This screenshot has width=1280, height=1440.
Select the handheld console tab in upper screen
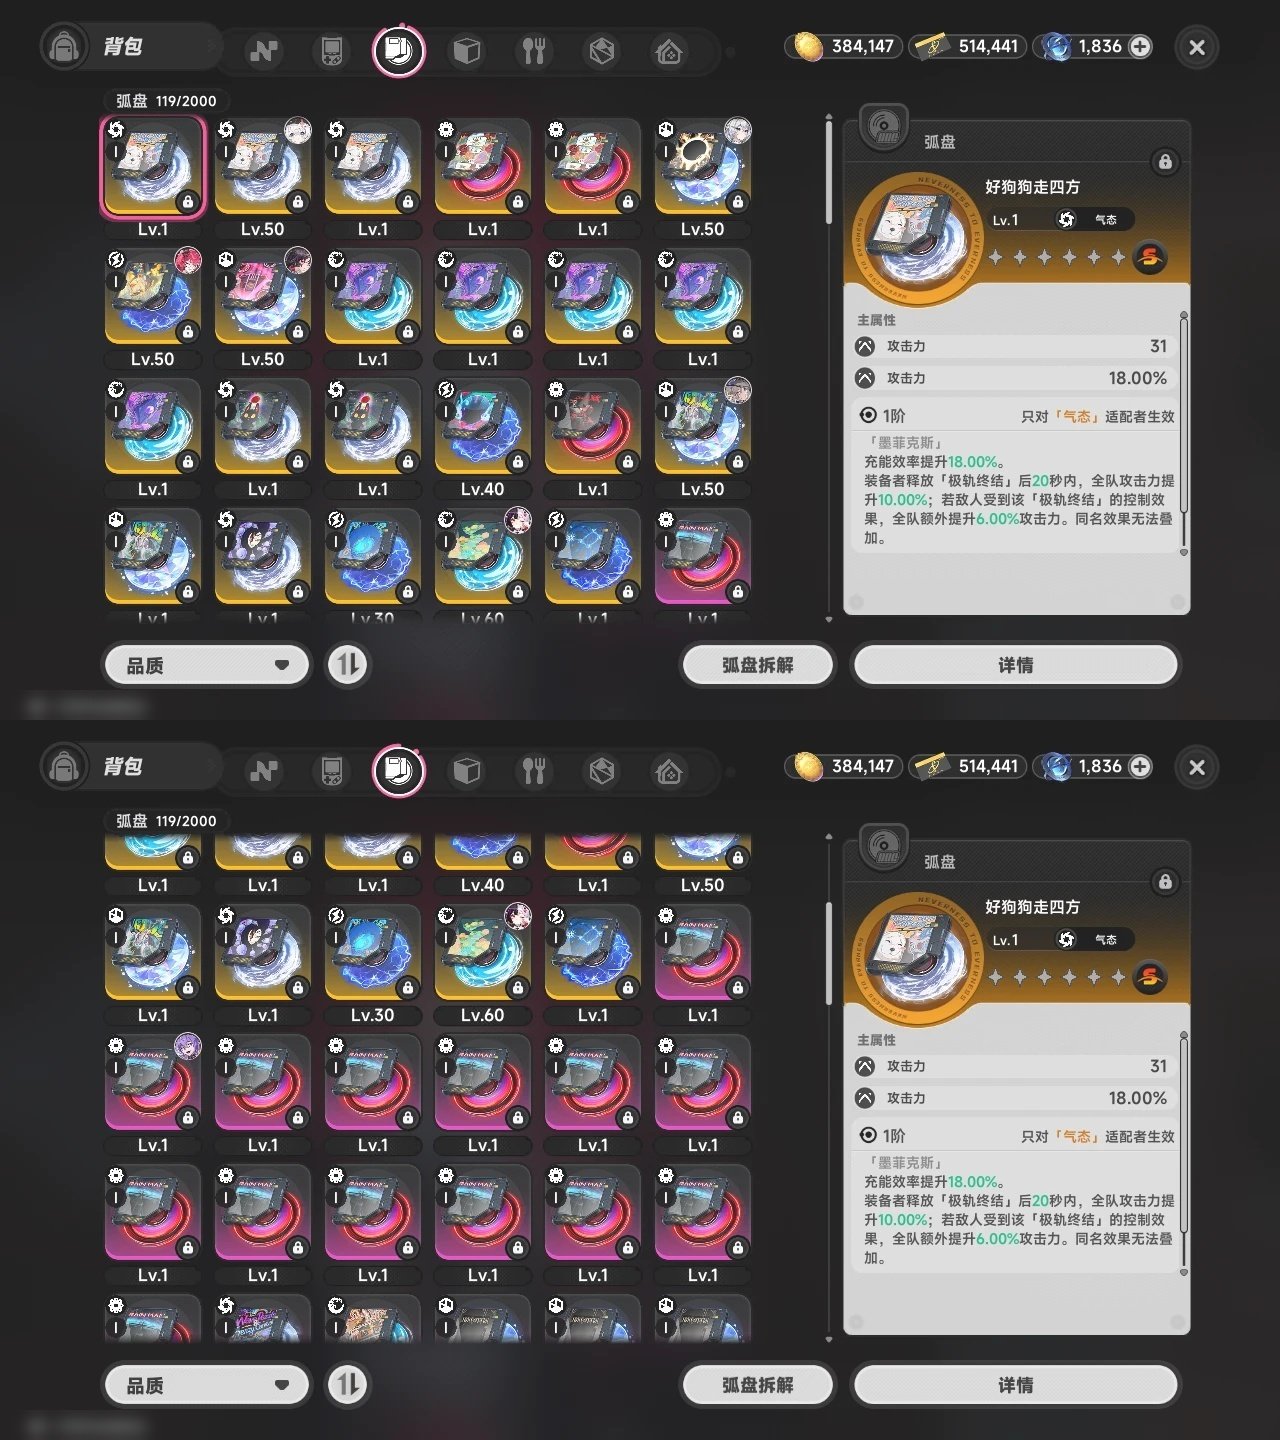[331, 50]
